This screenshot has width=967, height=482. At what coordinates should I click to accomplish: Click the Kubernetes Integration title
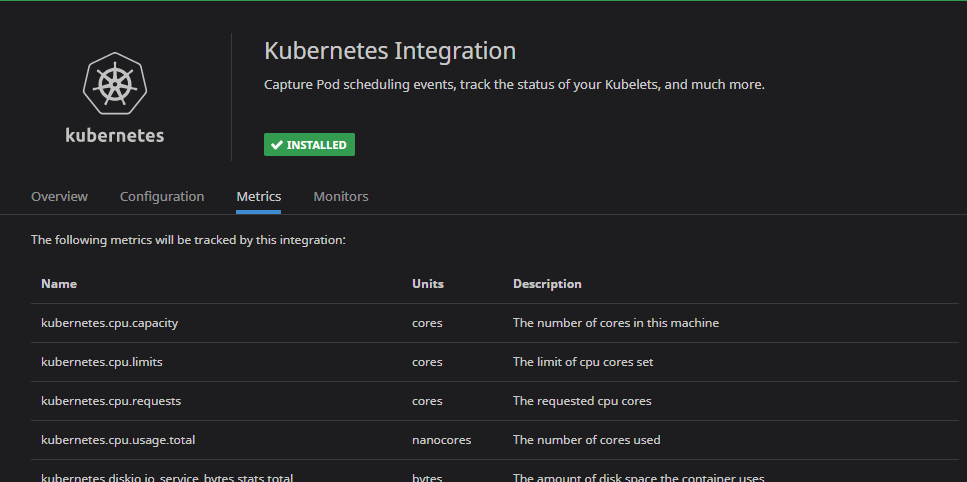(390, 51)
